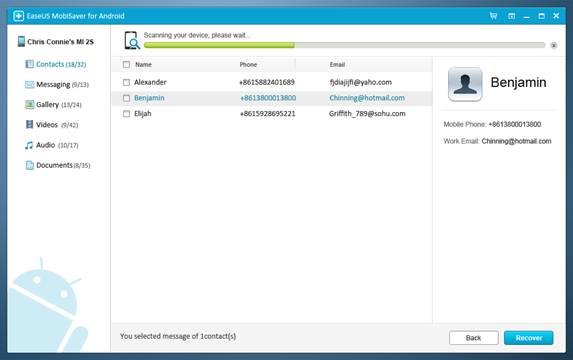This screenshot has width=573, height=360.
Task: Click email fjdiajijfi@yaho.com
Action: click(361, 82)
